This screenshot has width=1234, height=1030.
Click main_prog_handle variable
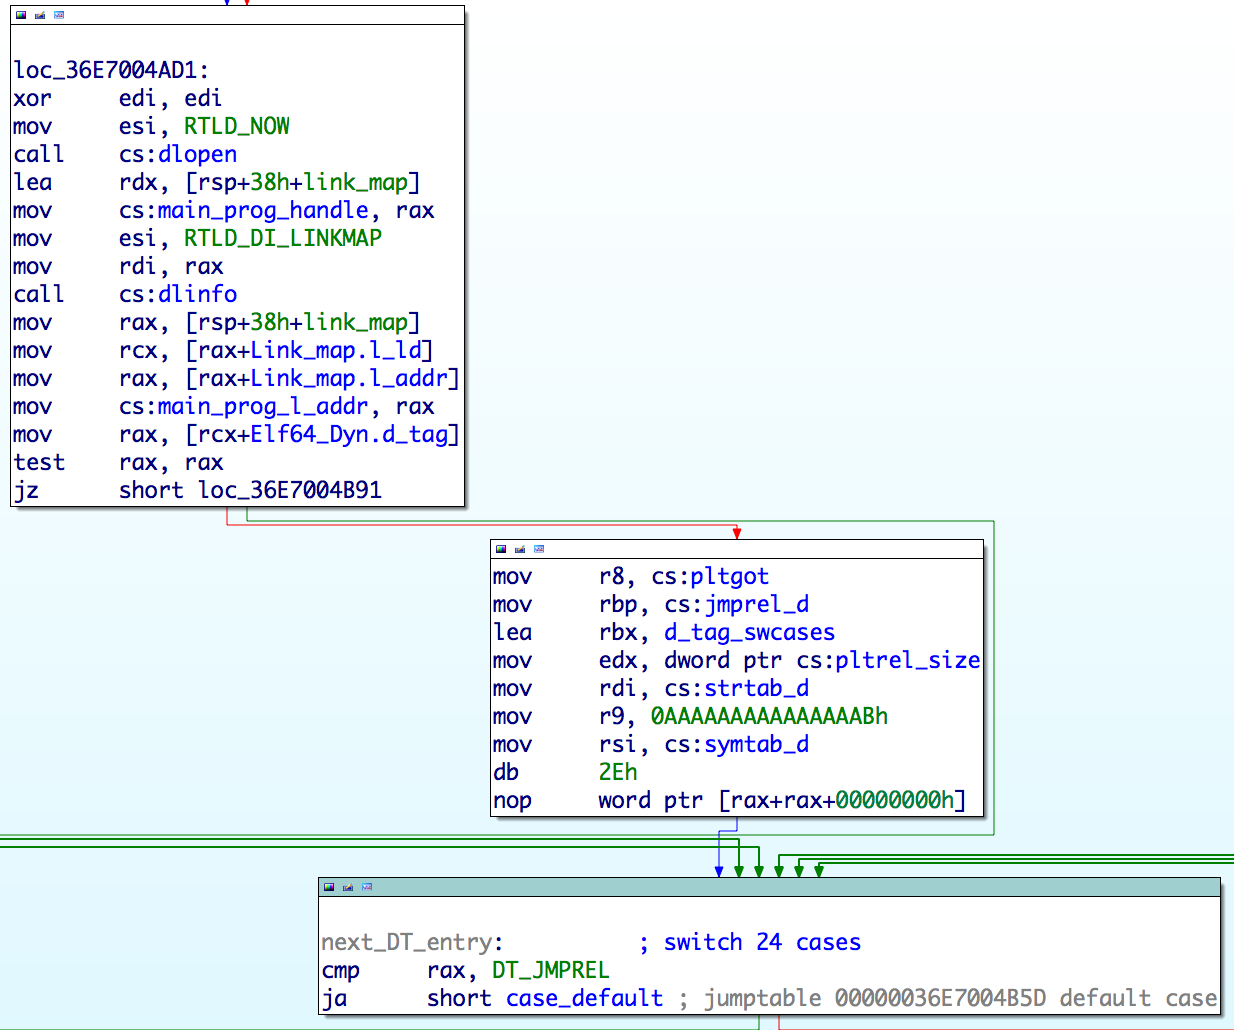(x=263, y=210)
